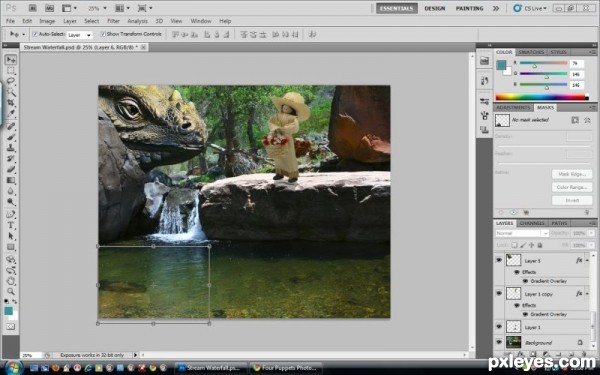Image resolution: width=600 pixels, height=375 pixels.
Task: Select the Zoom tool in toolbox
Action: click(11, 292)
